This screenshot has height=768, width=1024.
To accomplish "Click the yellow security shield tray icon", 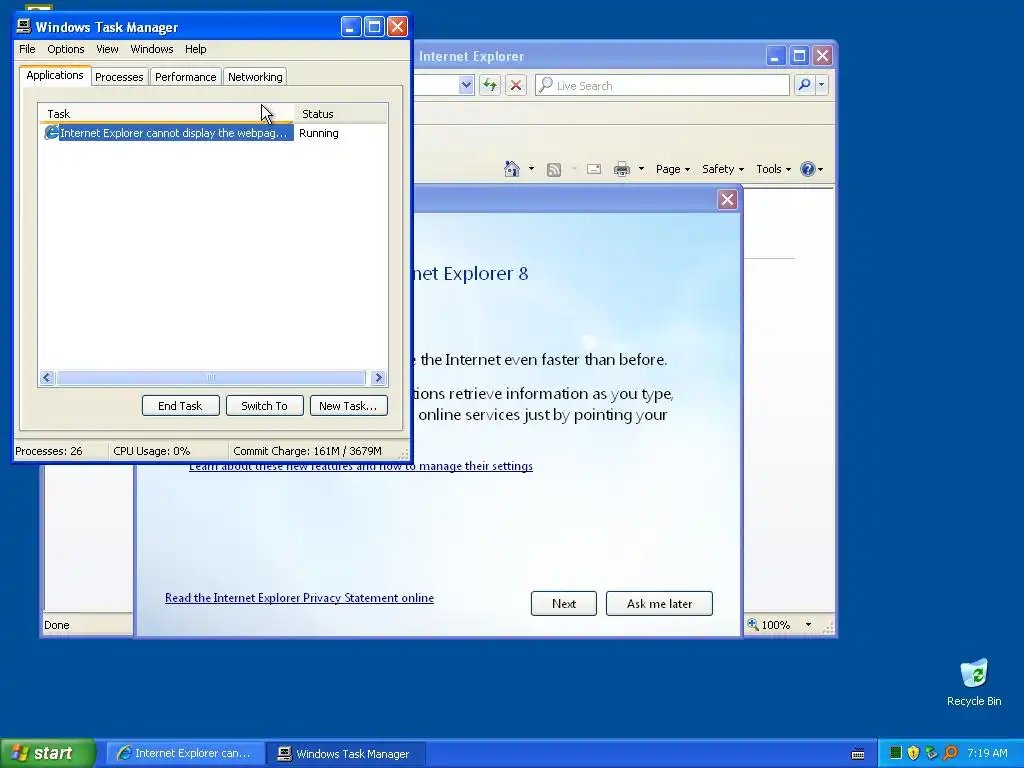I will coord(913,753).
